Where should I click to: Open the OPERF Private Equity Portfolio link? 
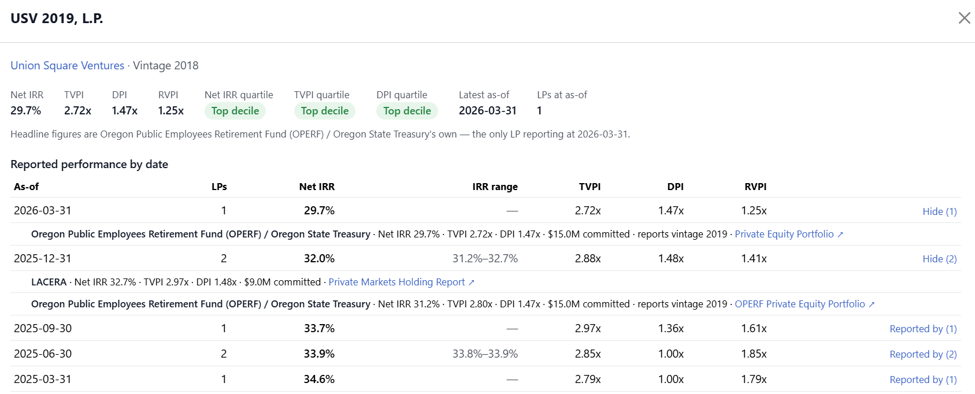tap(805, 305)
